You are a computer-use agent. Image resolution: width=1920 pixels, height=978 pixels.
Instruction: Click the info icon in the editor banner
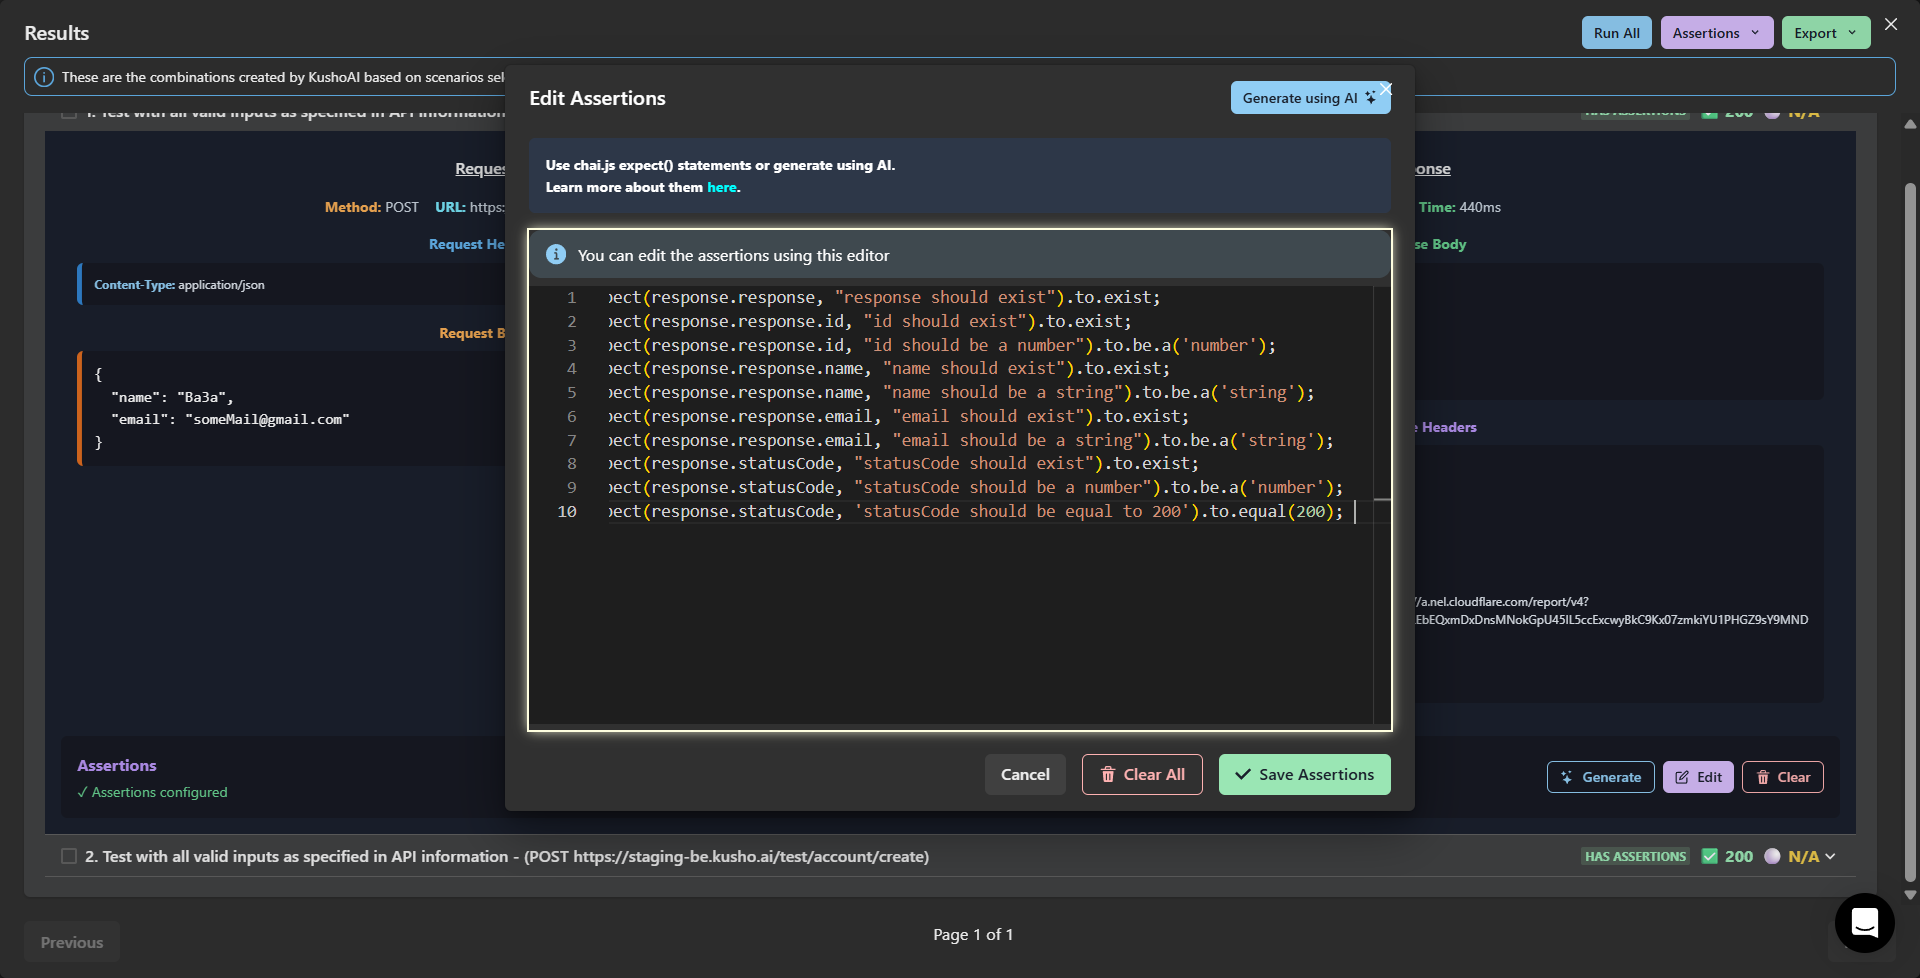(556, 255)
